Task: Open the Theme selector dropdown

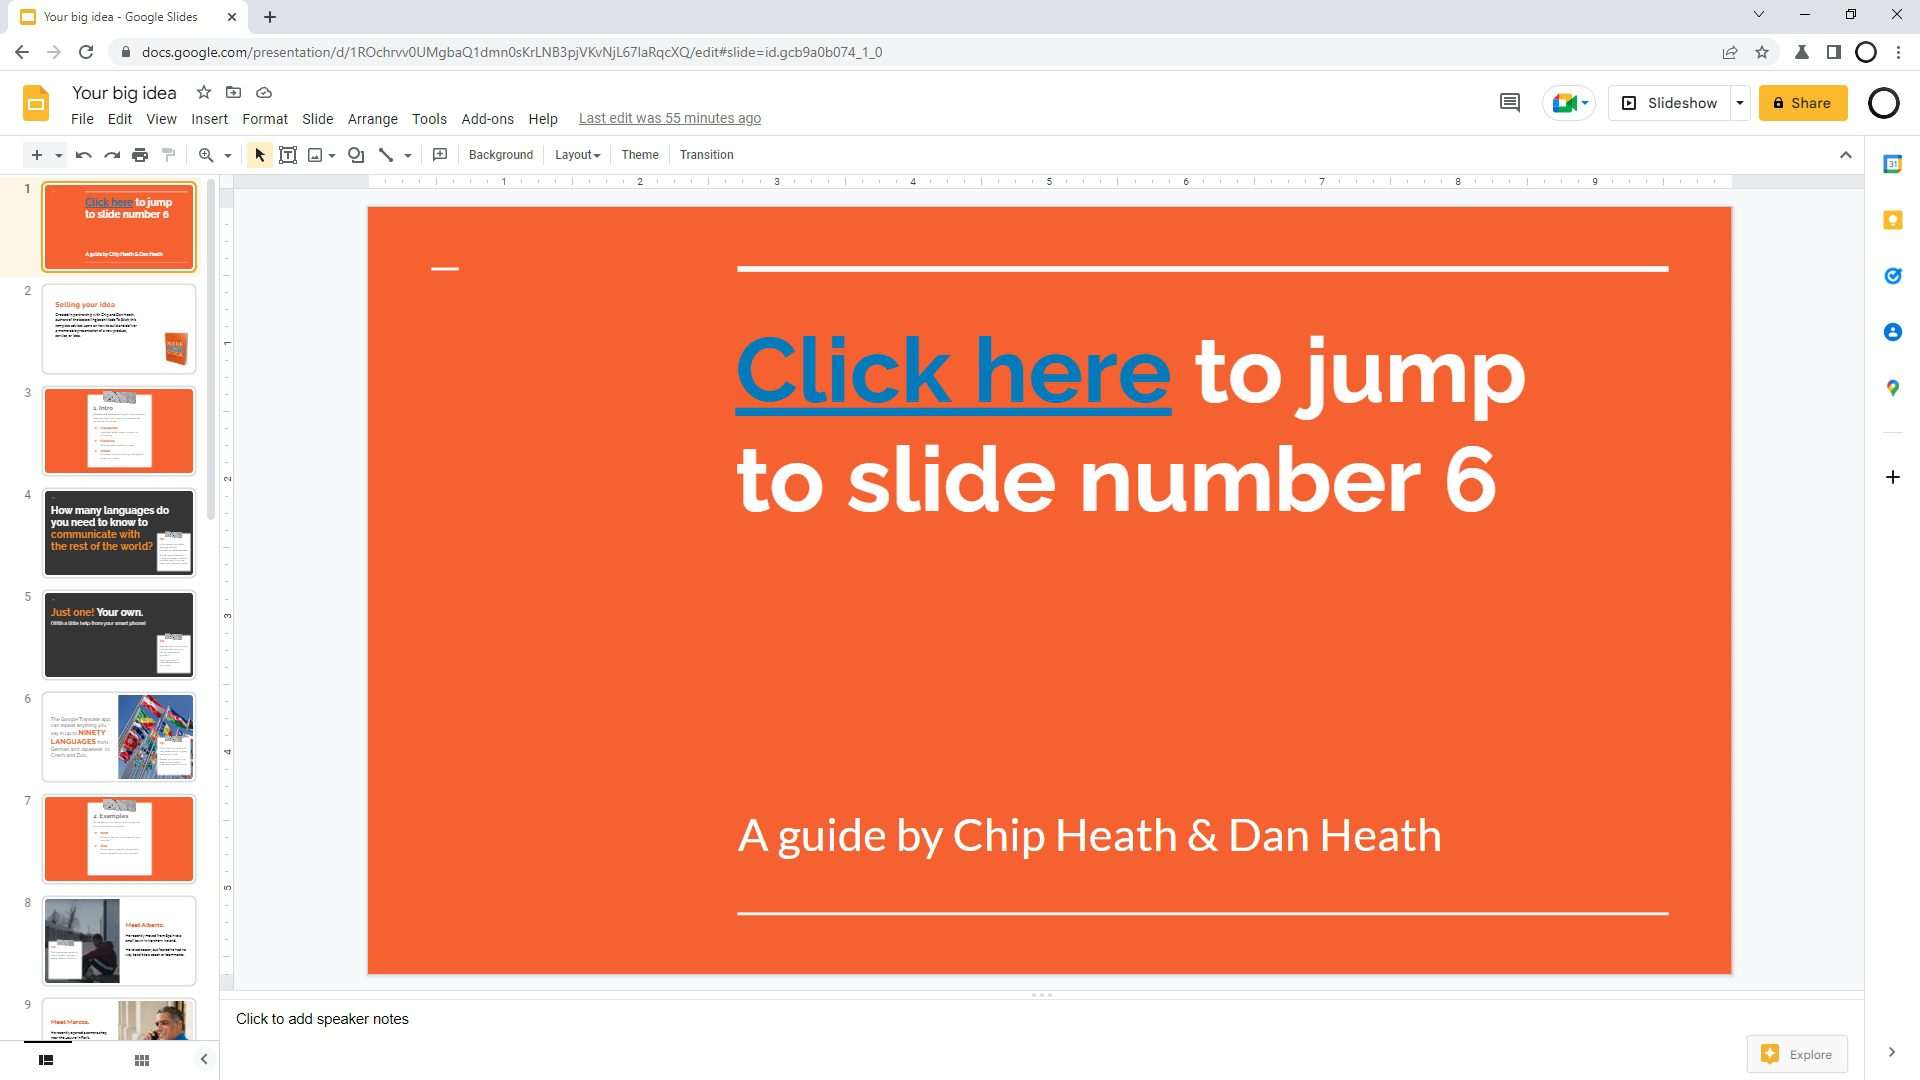Action: click(638, 154)
